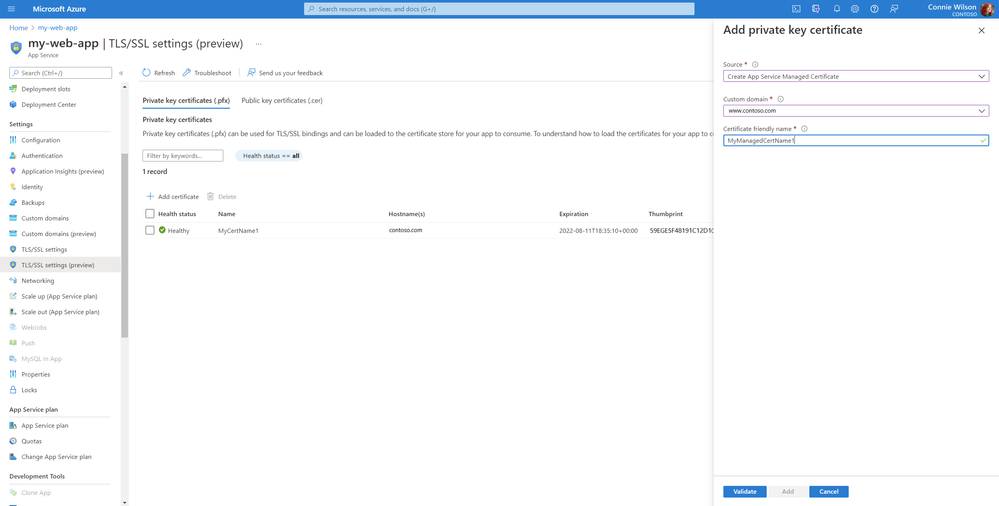The height and width of the screenshot is (506, 999).
Task: Open Application Insights (preview) in sidebar
Action: [x=61, y=171]
